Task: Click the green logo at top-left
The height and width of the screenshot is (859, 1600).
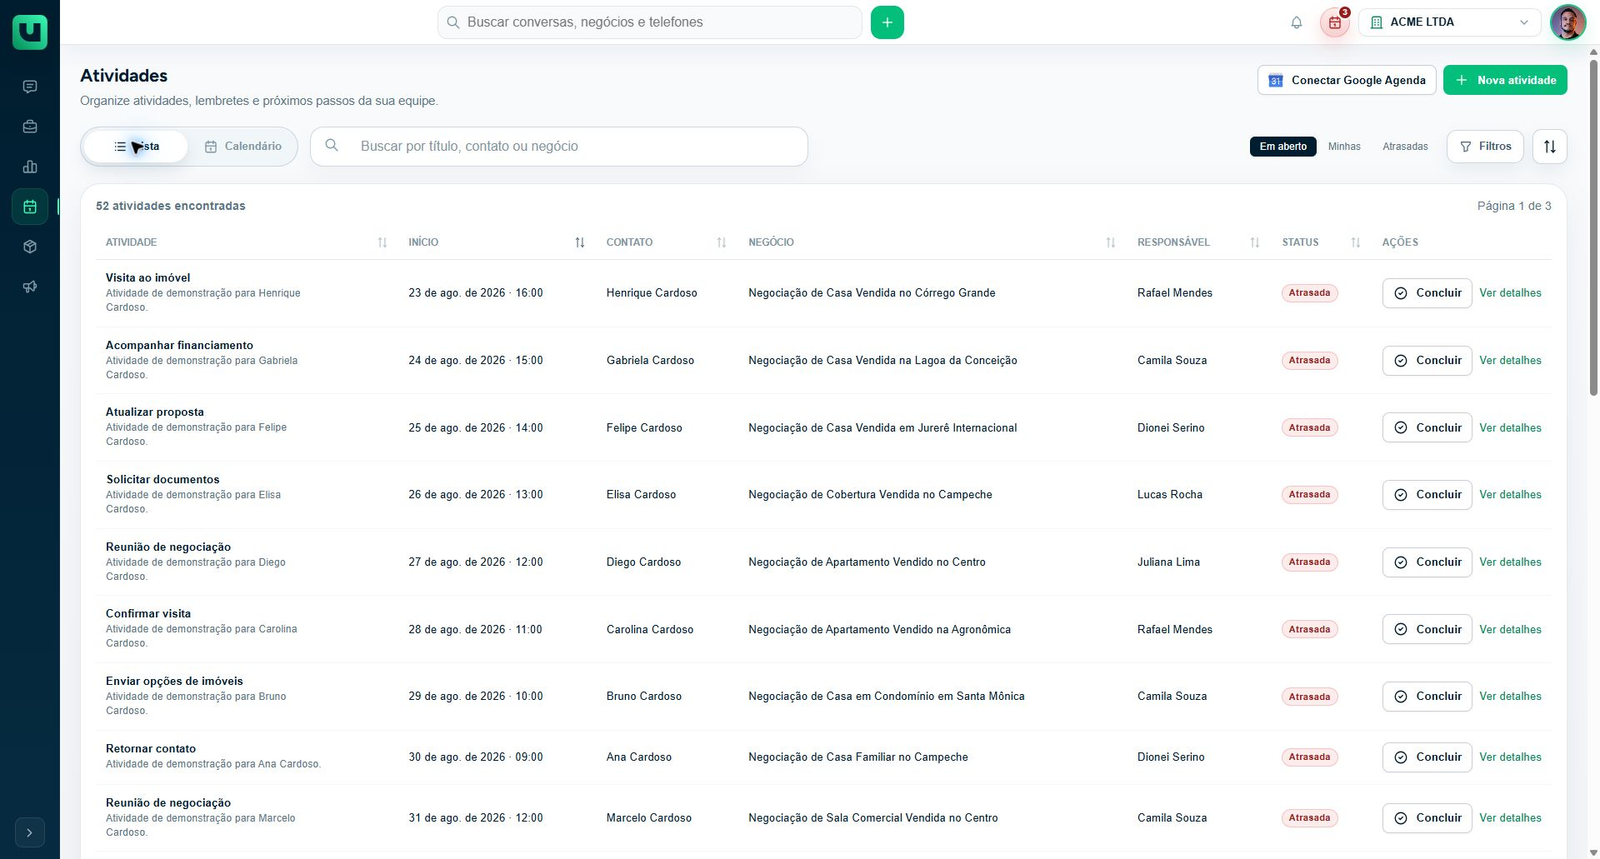Action: click(30, 32)
